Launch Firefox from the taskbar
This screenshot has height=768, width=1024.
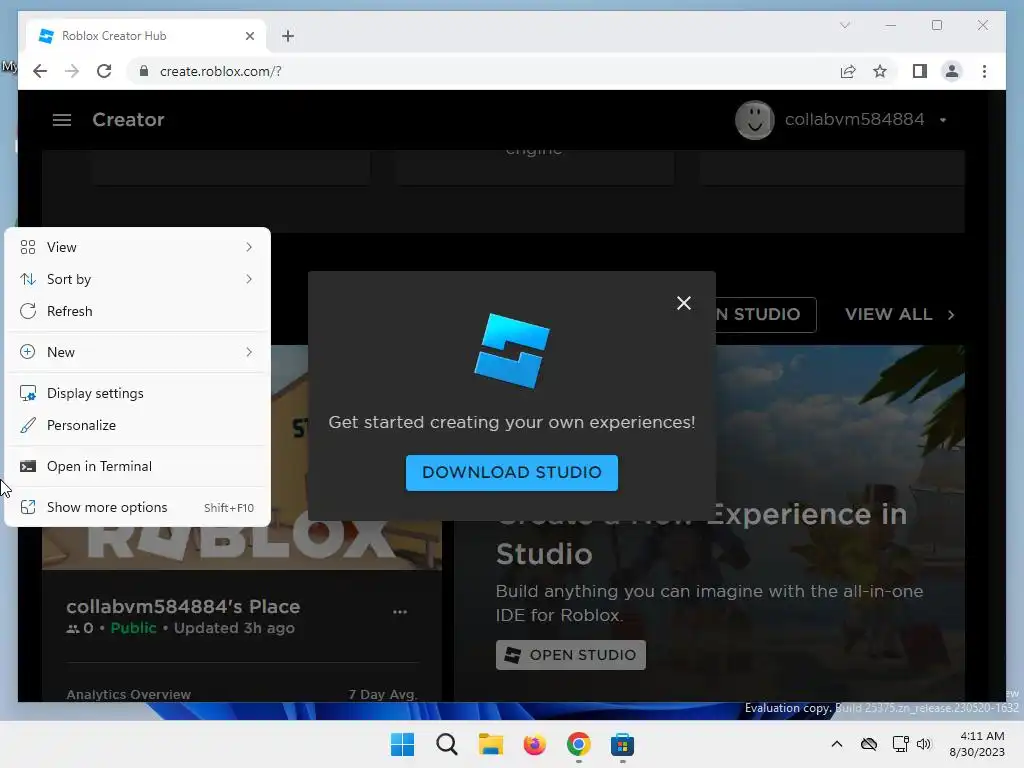click(534, 744)
